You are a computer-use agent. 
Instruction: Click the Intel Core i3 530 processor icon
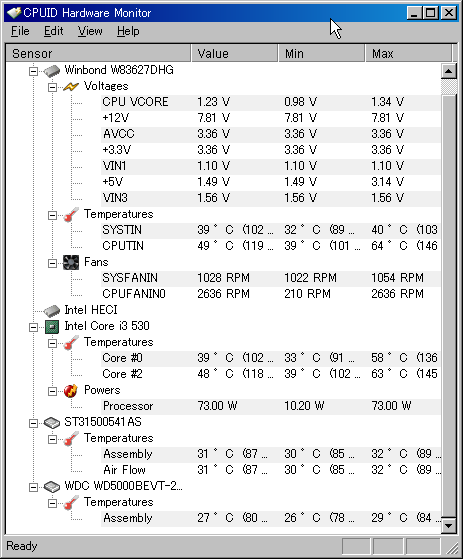click(52, 327)
